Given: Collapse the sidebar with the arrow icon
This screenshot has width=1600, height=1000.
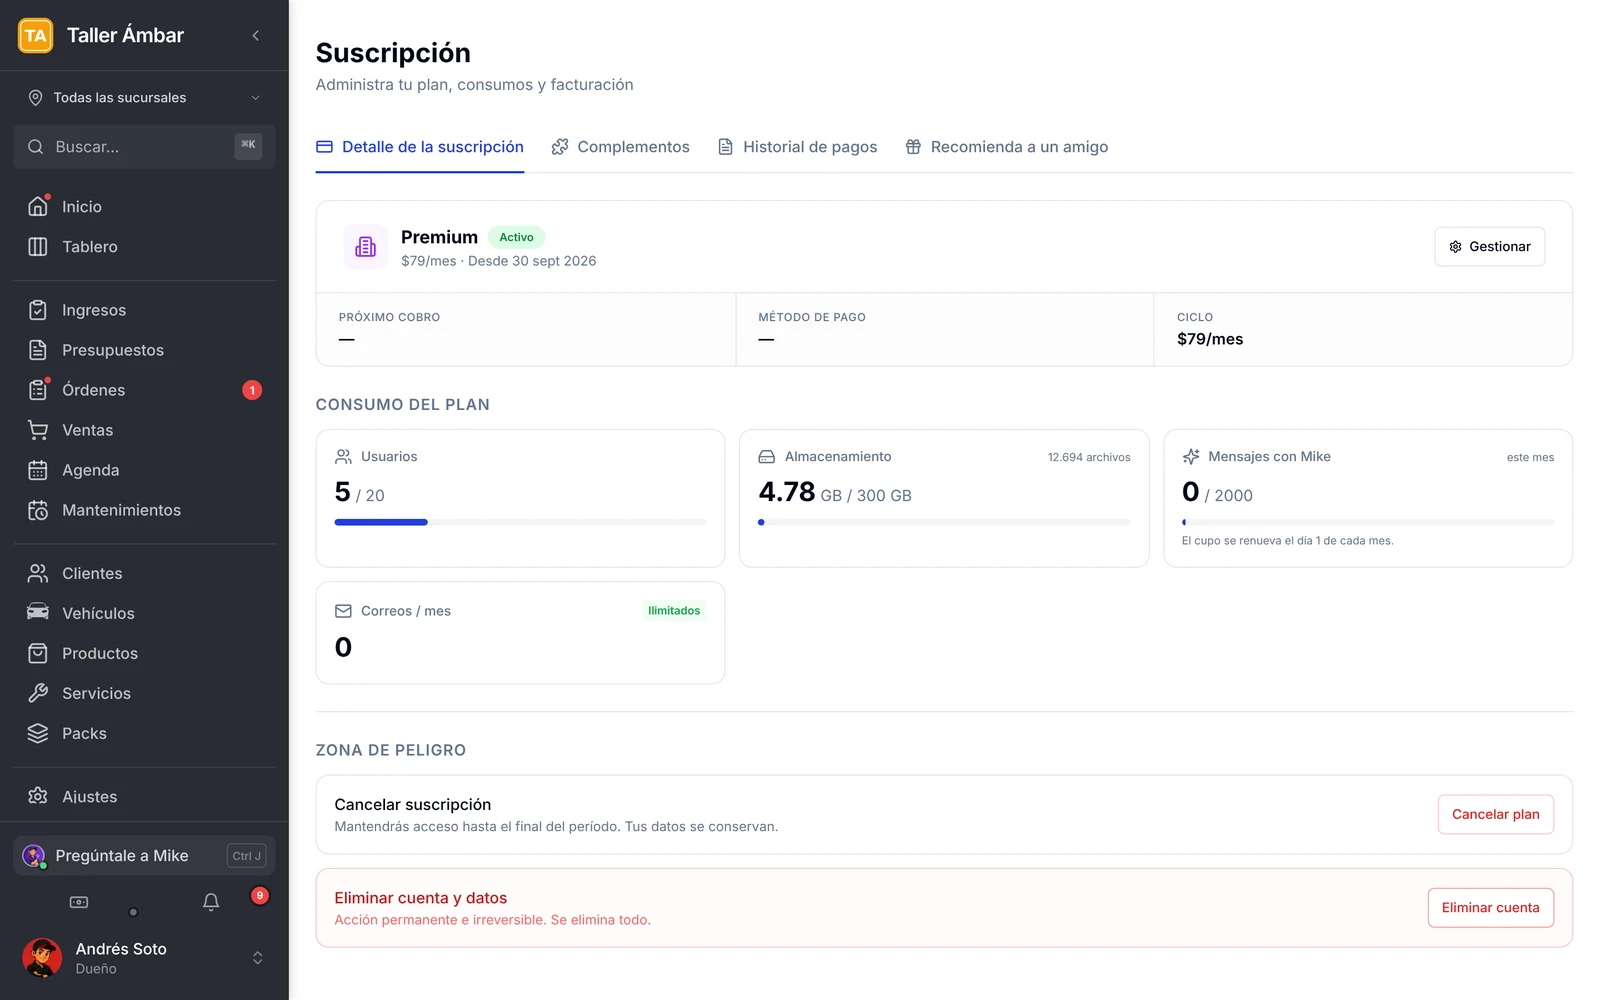Looking at the screenshot, I should 256,36.
